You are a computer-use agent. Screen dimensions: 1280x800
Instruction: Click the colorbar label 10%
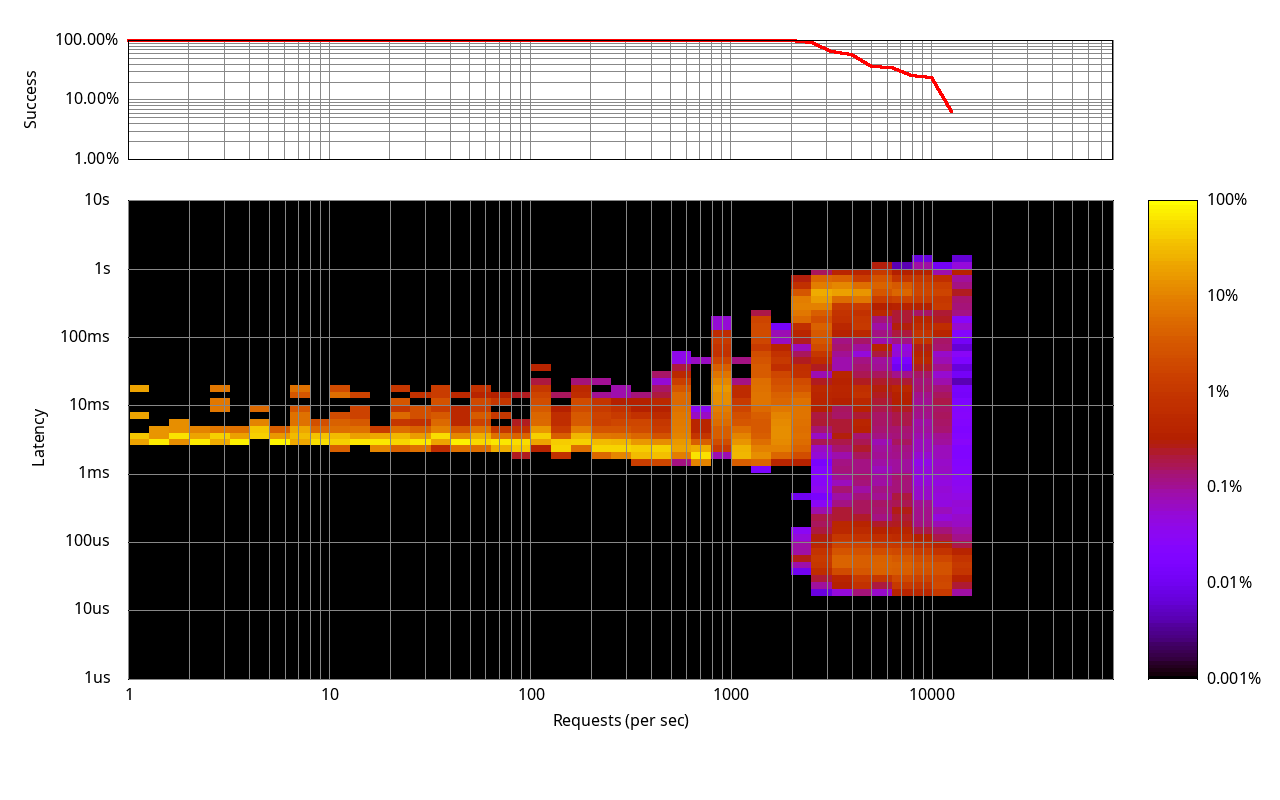point(1223,296)
